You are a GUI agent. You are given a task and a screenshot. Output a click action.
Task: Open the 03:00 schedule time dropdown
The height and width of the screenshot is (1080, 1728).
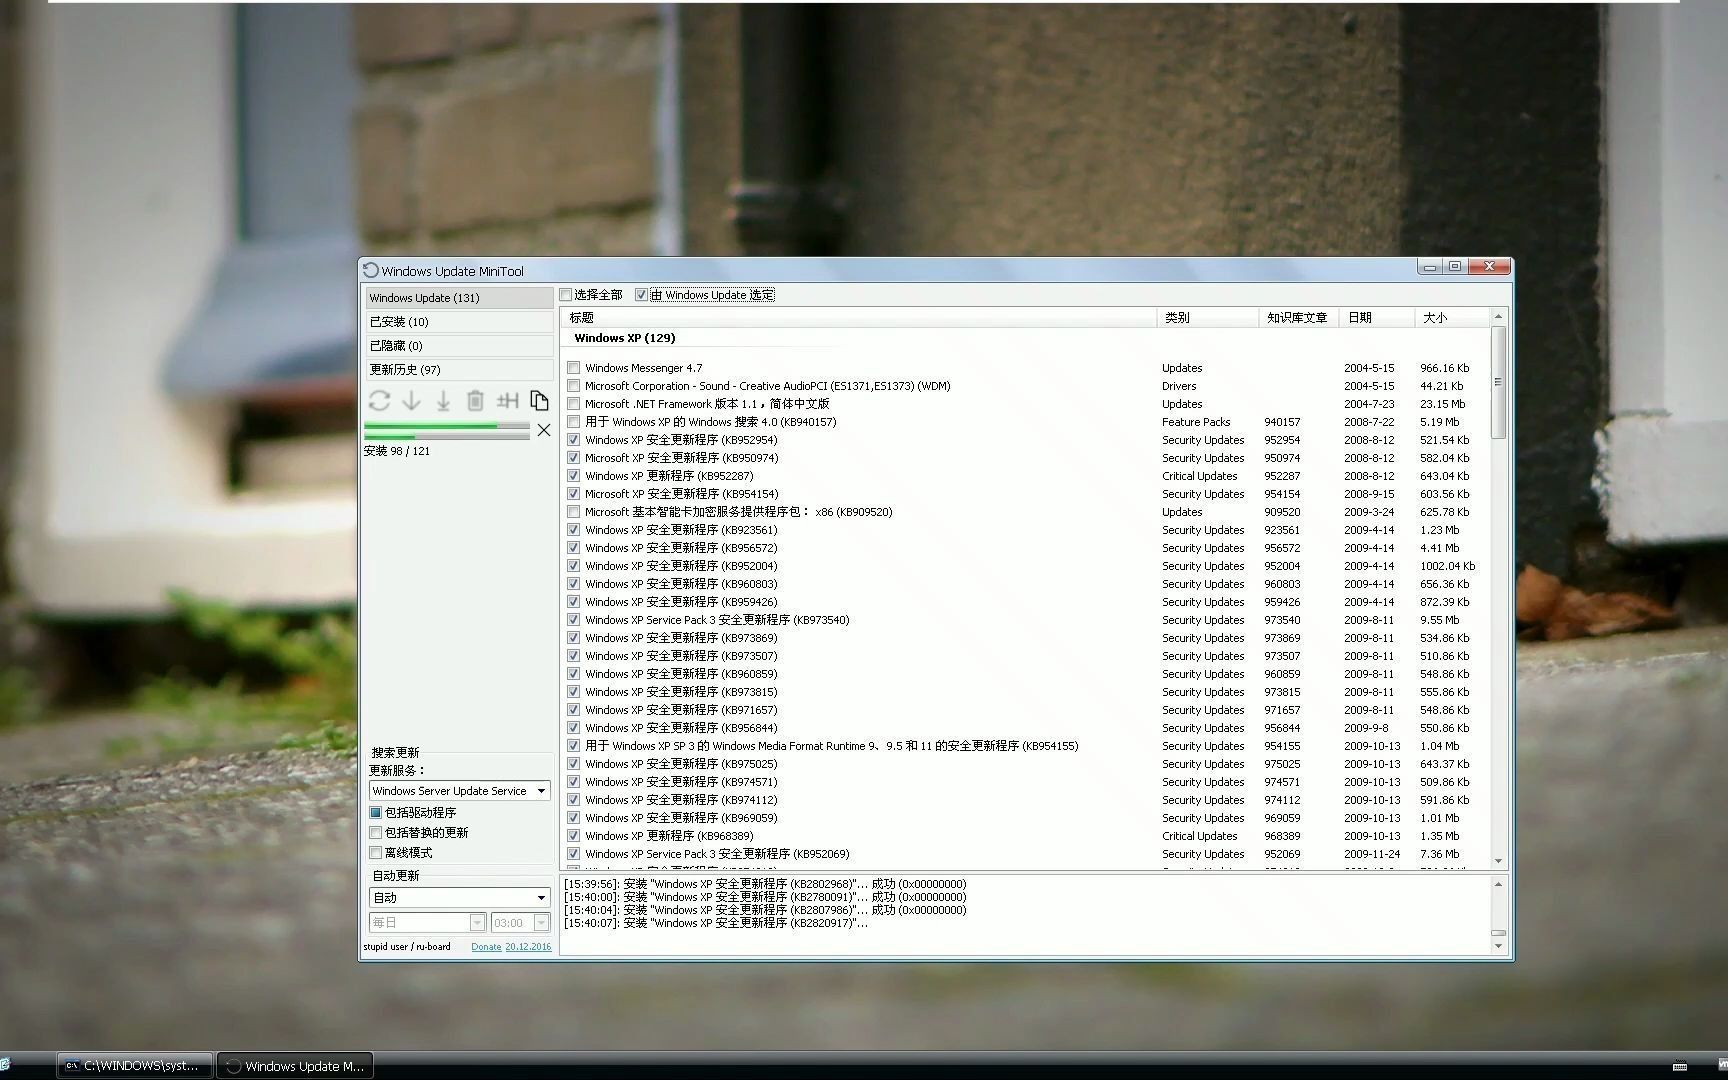pyautogui.click(x=520, y=923)
